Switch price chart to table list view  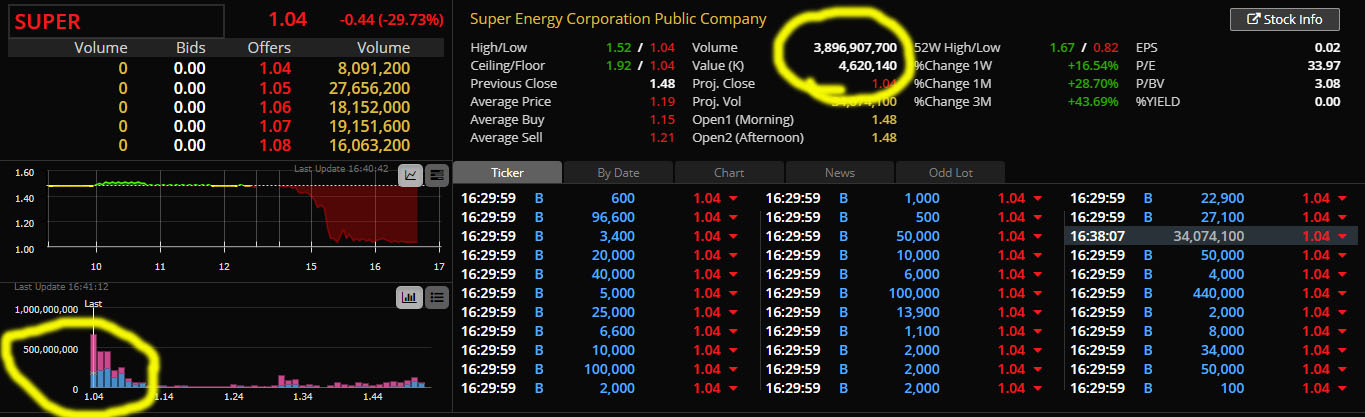pos(436,175)
